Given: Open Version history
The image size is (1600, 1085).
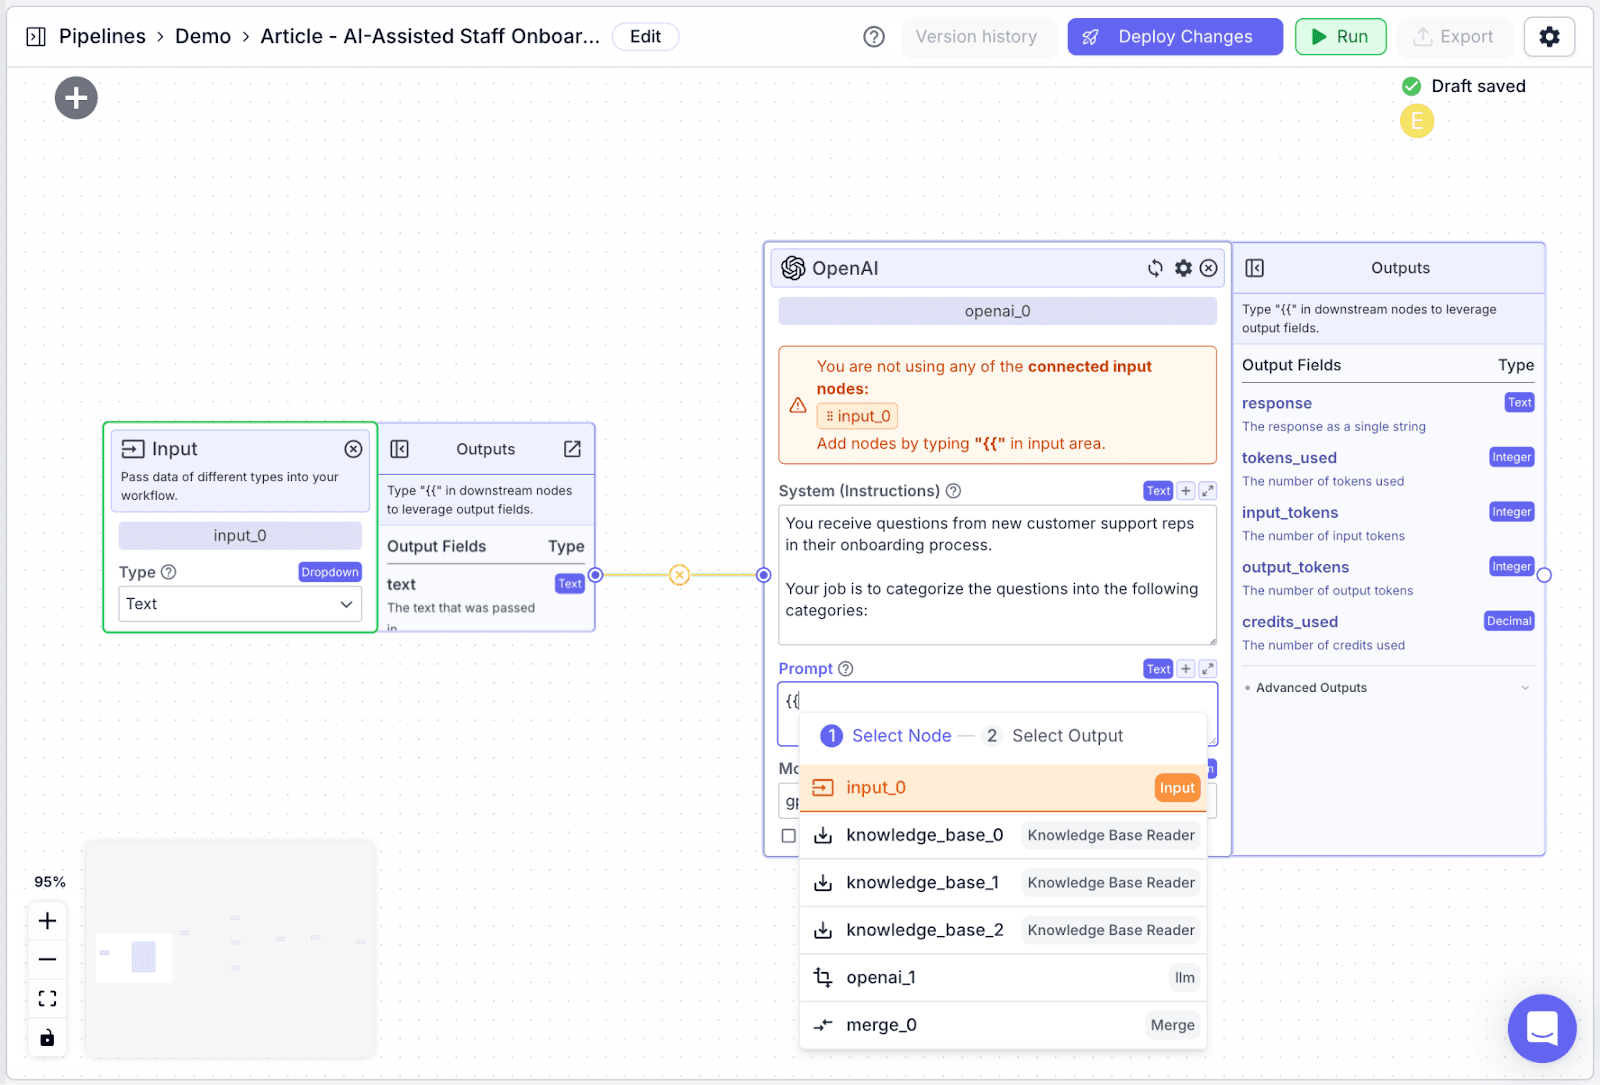Looking at the screenshot, I should pos(977,37).
